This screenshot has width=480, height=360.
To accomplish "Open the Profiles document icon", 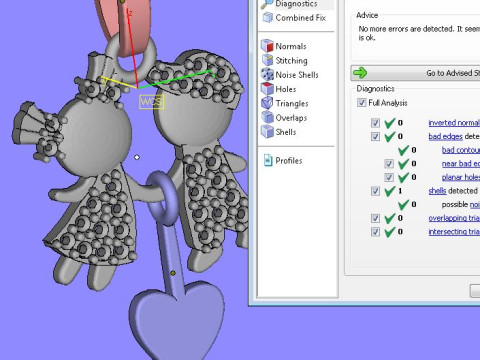I will (x=268, y=160).
